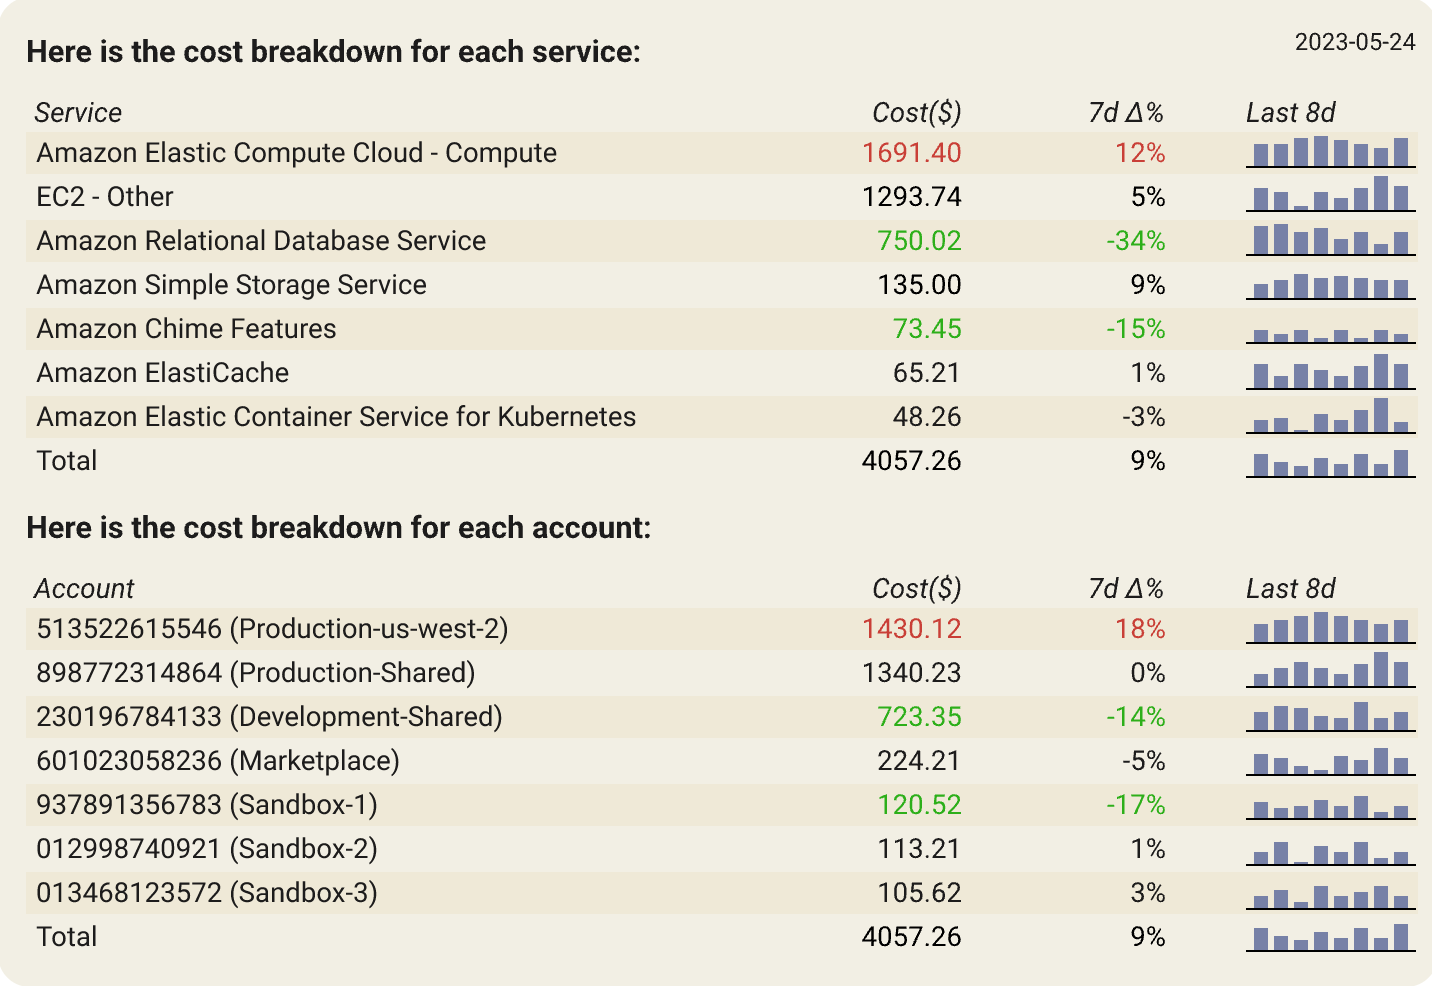Click the 48.26 cost value

point(927,417)
